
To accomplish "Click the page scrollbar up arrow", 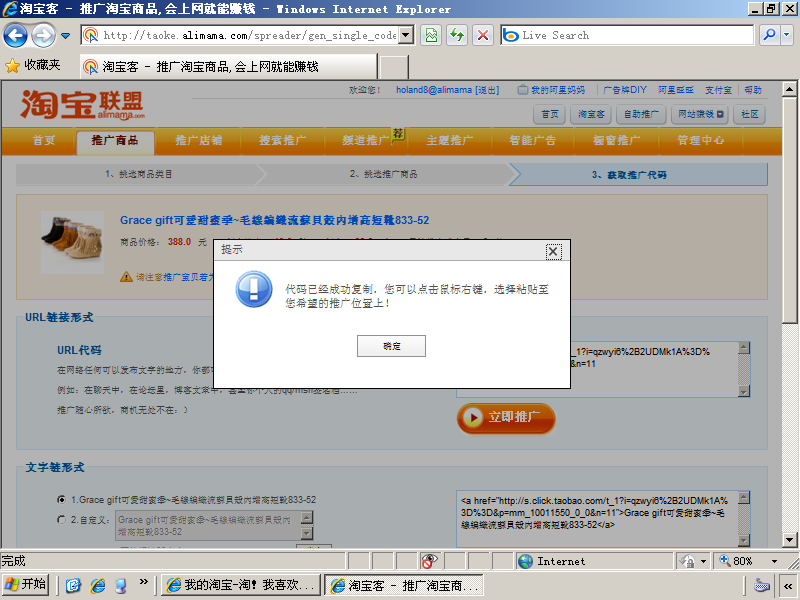I will (x=790, y=89).
